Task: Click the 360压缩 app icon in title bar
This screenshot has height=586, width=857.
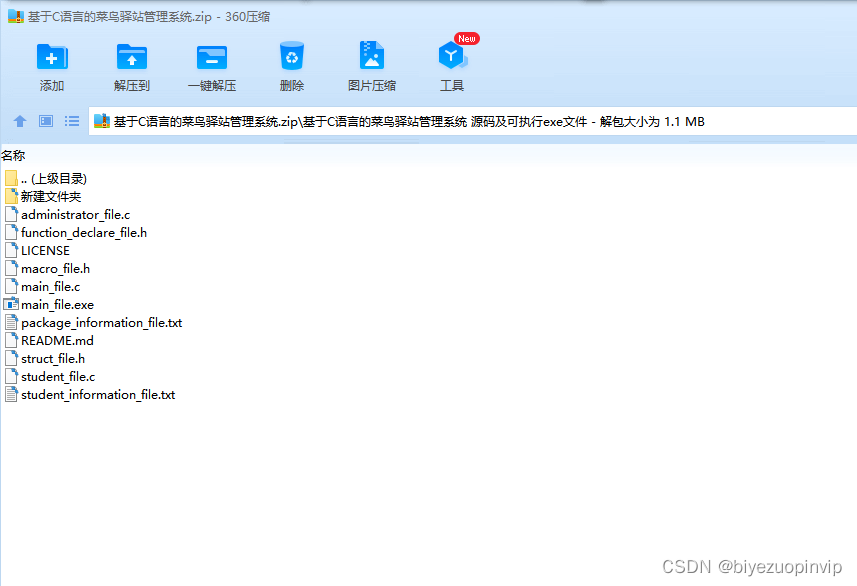Action: pos(16,16)
